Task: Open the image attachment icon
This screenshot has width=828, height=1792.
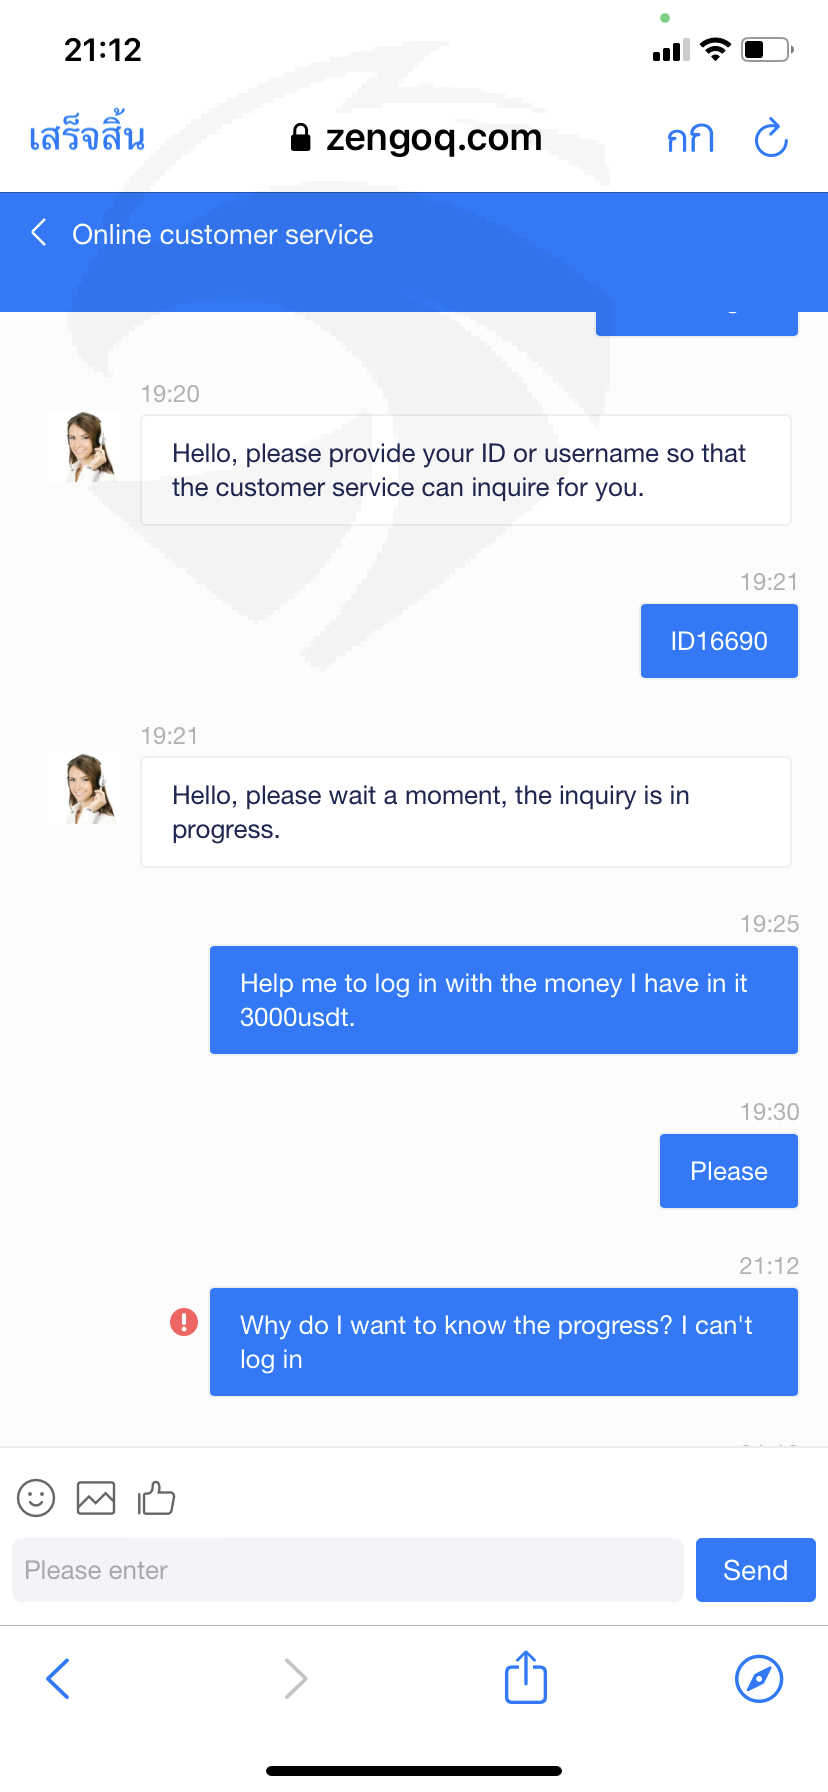Action: click(x=96, y=1498)
